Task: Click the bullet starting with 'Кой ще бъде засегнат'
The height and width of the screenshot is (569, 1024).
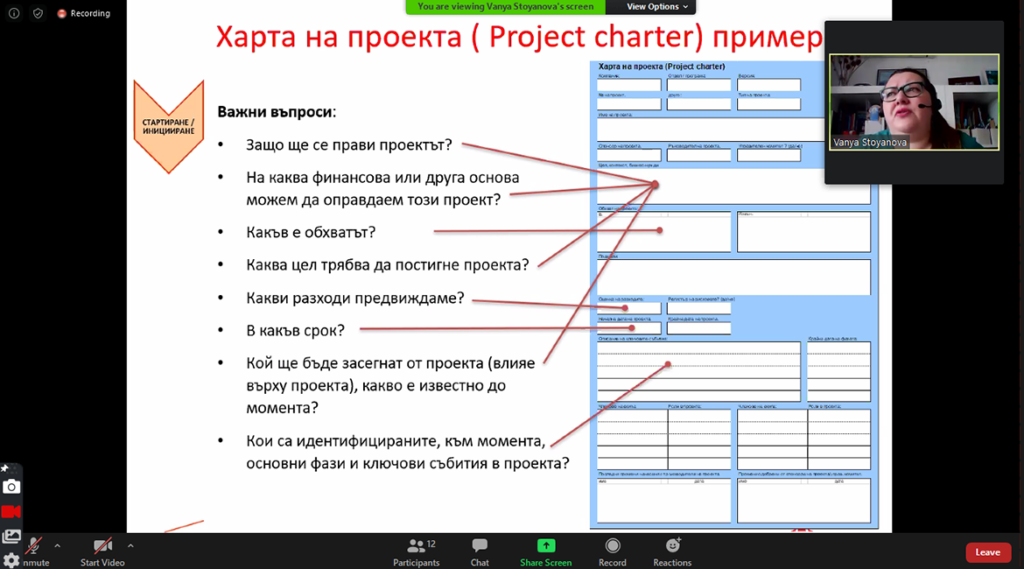Action: [391, 385]
